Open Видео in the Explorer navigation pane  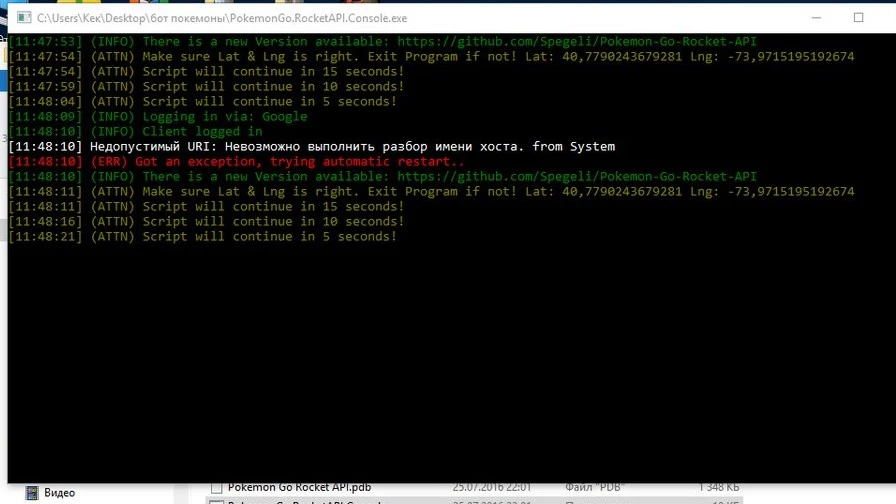(59, 493)
